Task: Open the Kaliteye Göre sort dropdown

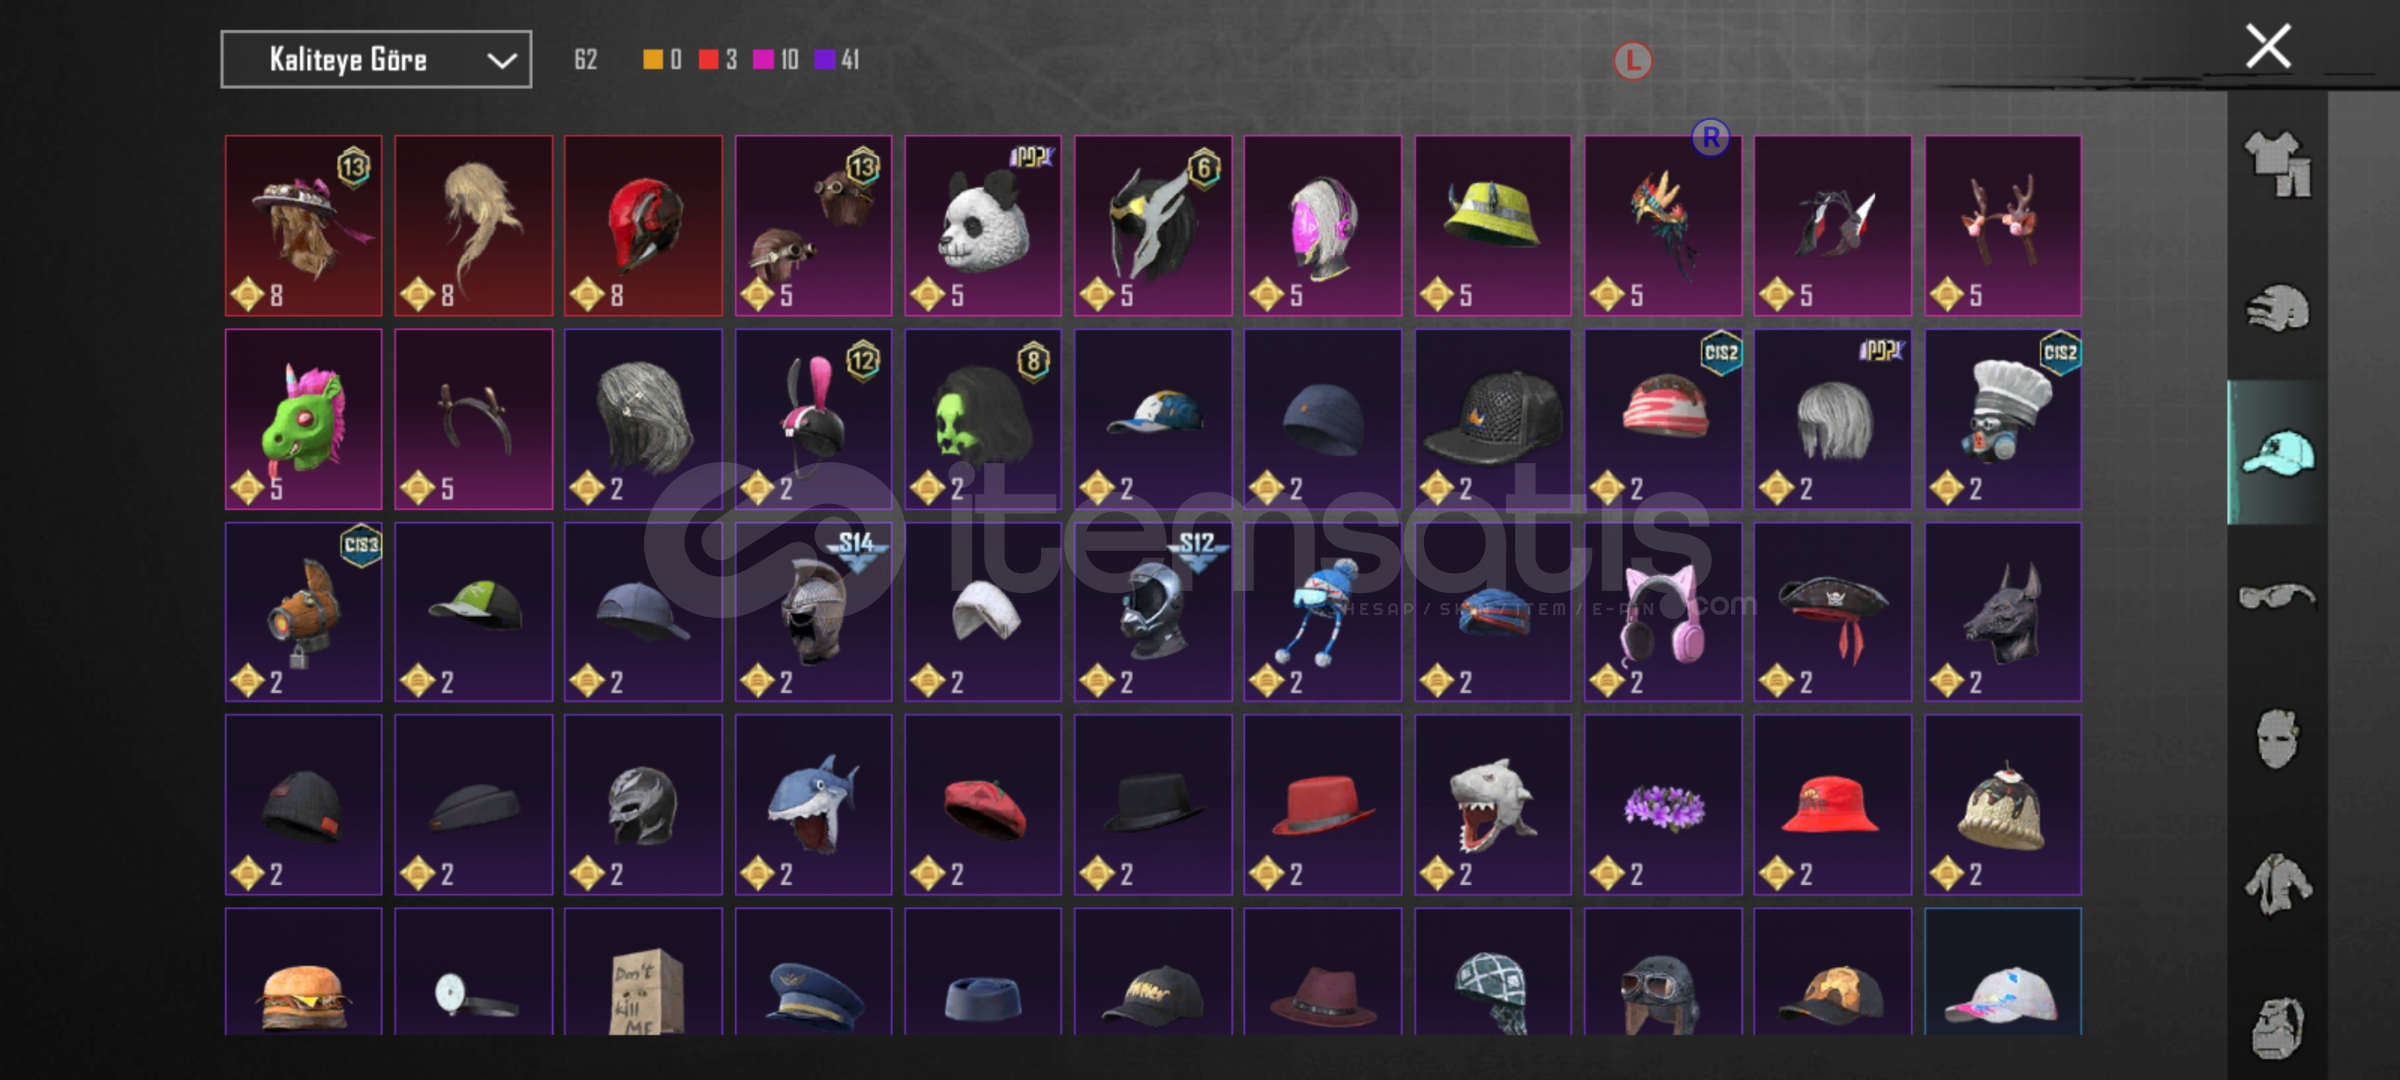Action: click(376, 60)
